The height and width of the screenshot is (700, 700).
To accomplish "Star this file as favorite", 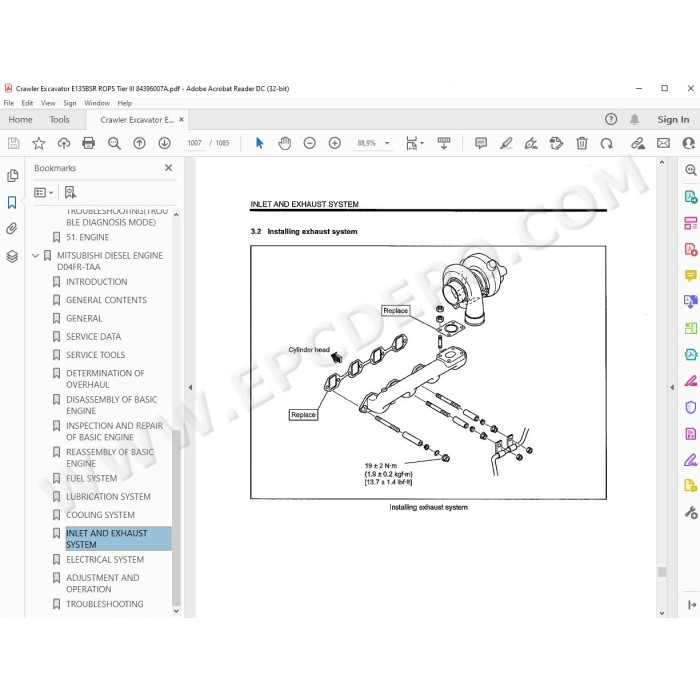I will coord(39,143).
